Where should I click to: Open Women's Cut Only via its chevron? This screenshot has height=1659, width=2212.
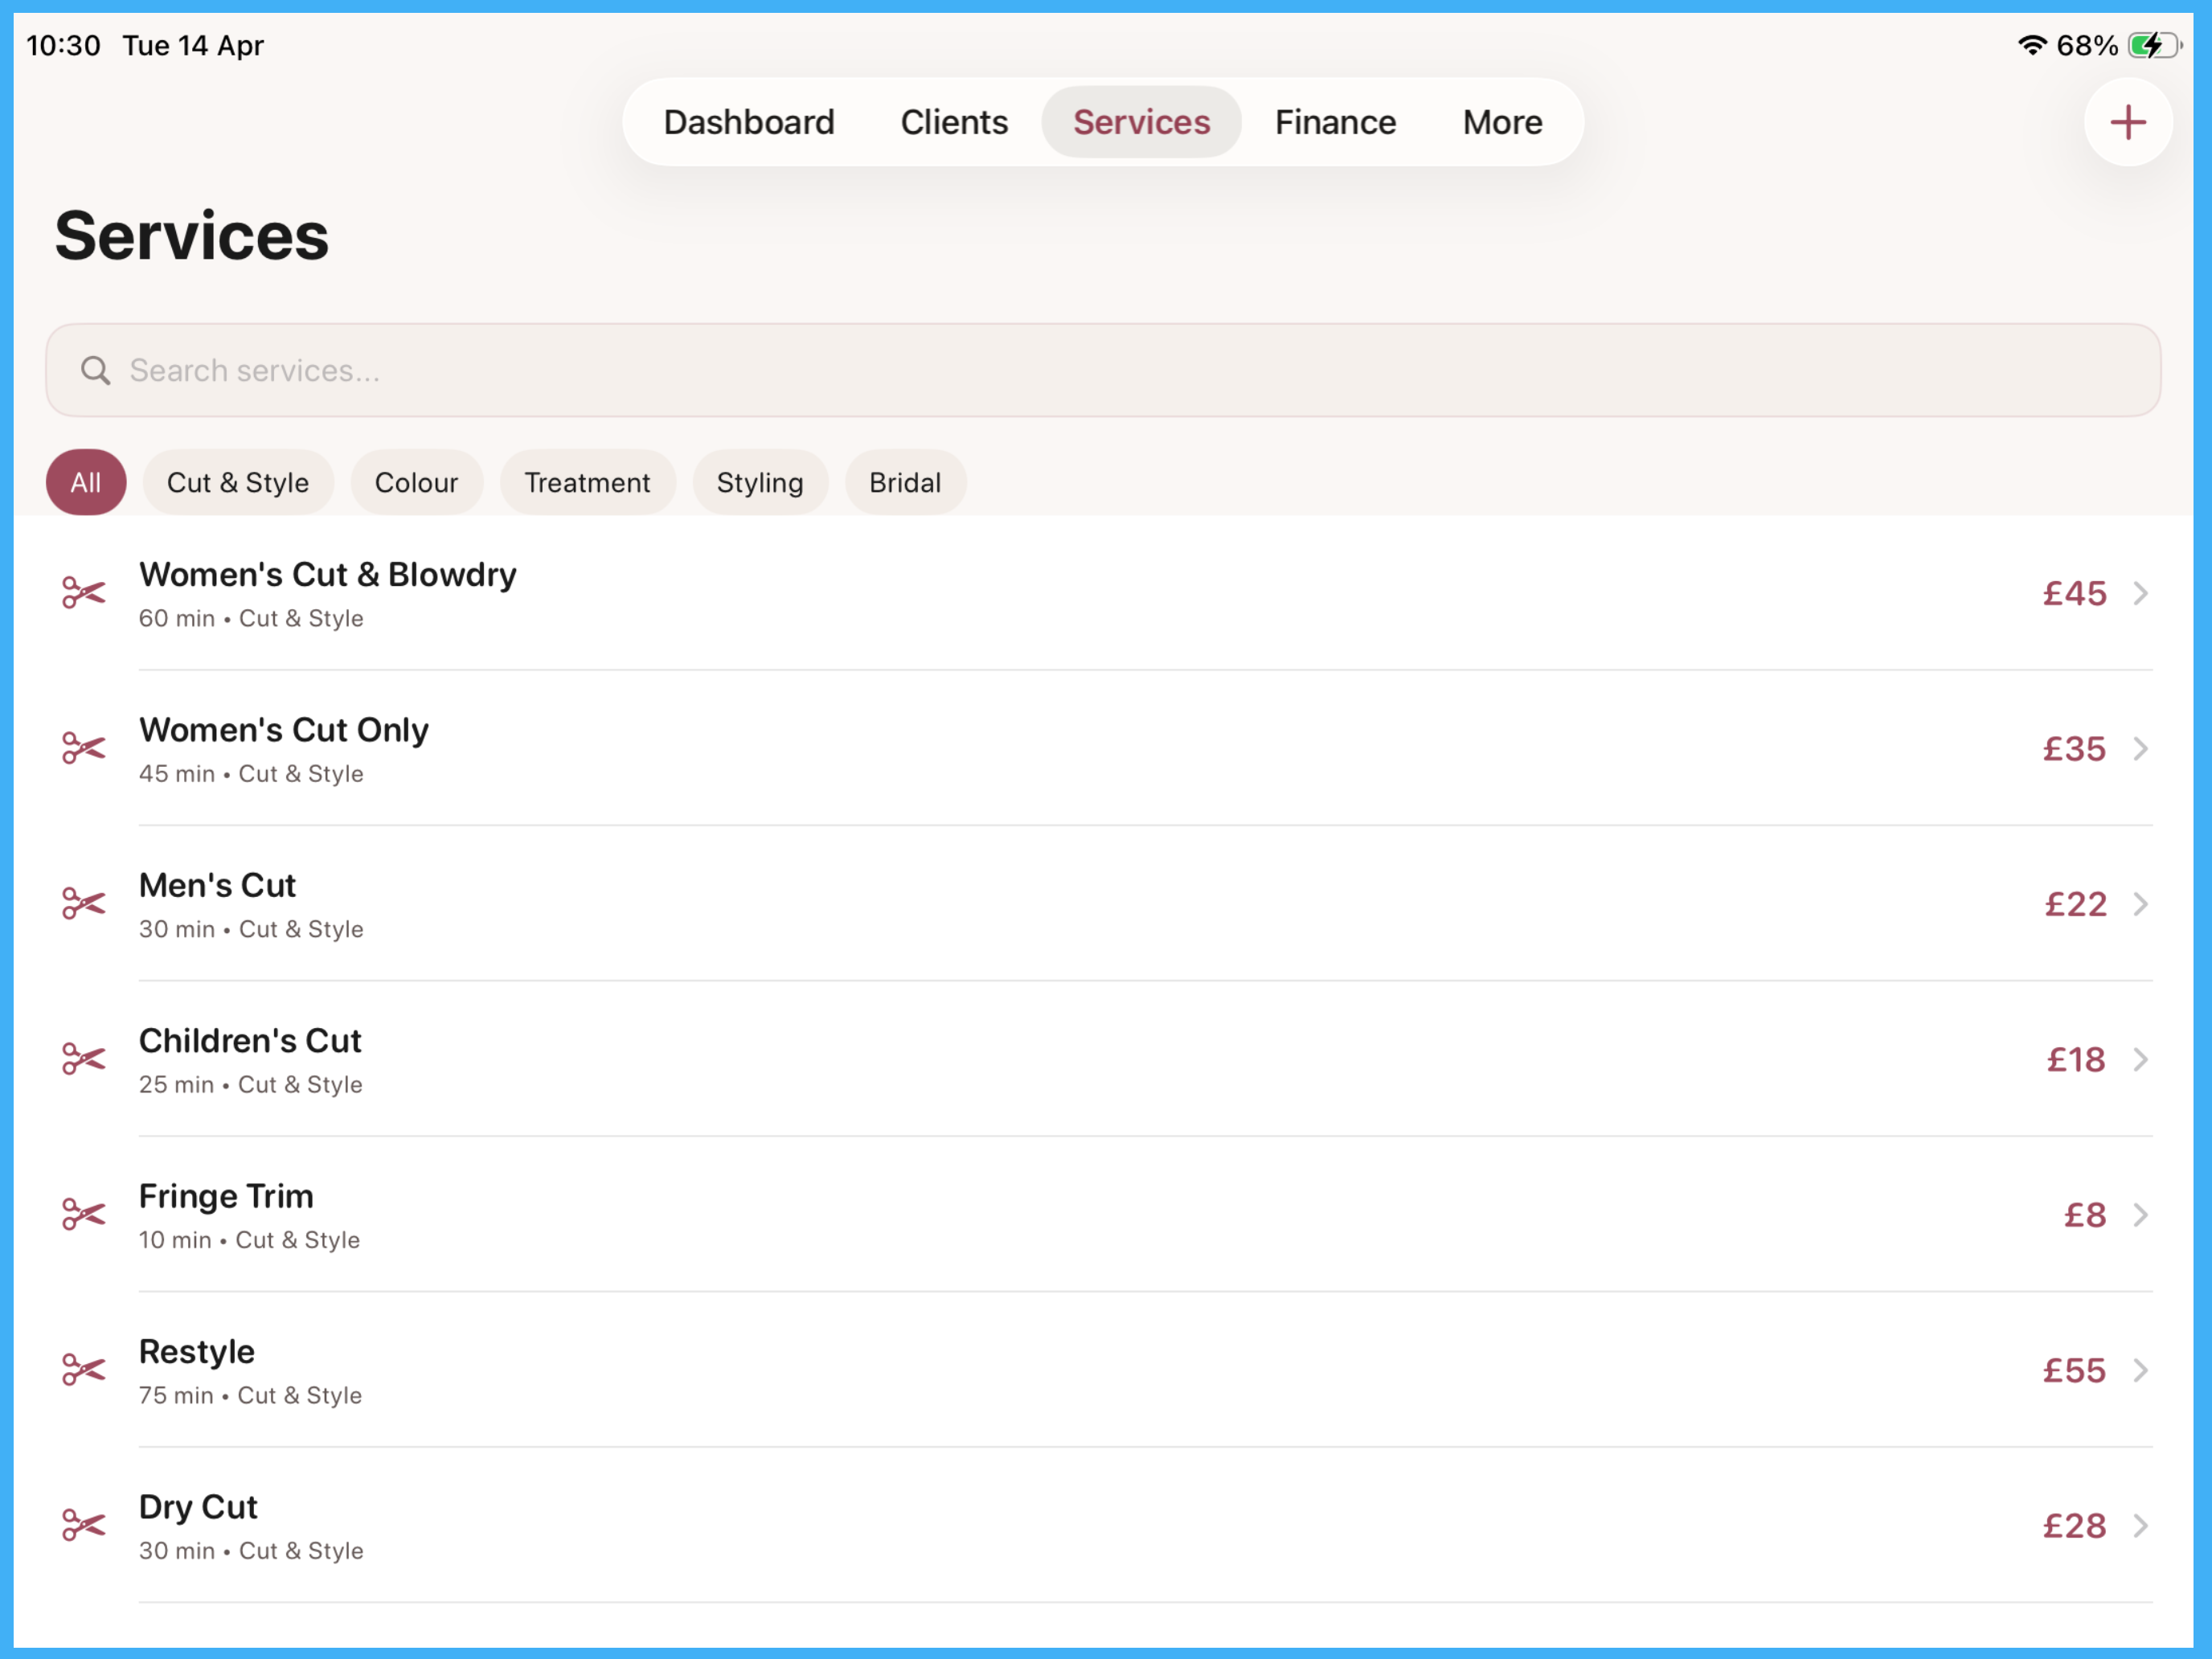tap(2140, 748)
